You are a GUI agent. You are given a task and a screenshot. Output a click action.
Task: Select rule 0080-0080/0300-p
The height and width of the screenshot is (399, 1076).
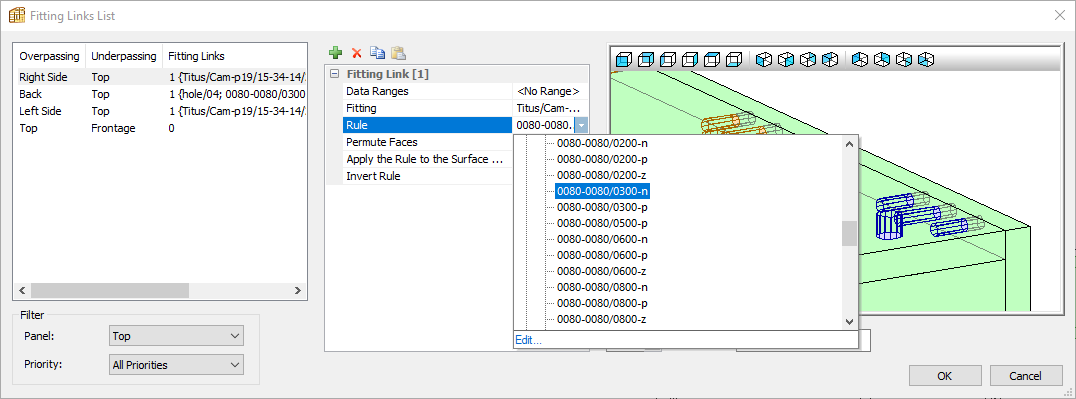click(x=602, y=207)
